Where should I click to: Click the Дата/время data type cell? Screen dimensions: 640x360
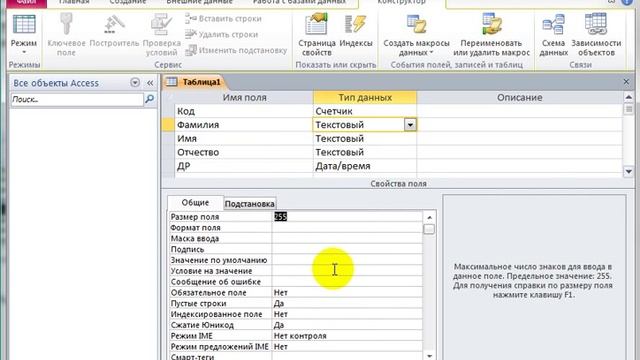(x=365, y=166)
